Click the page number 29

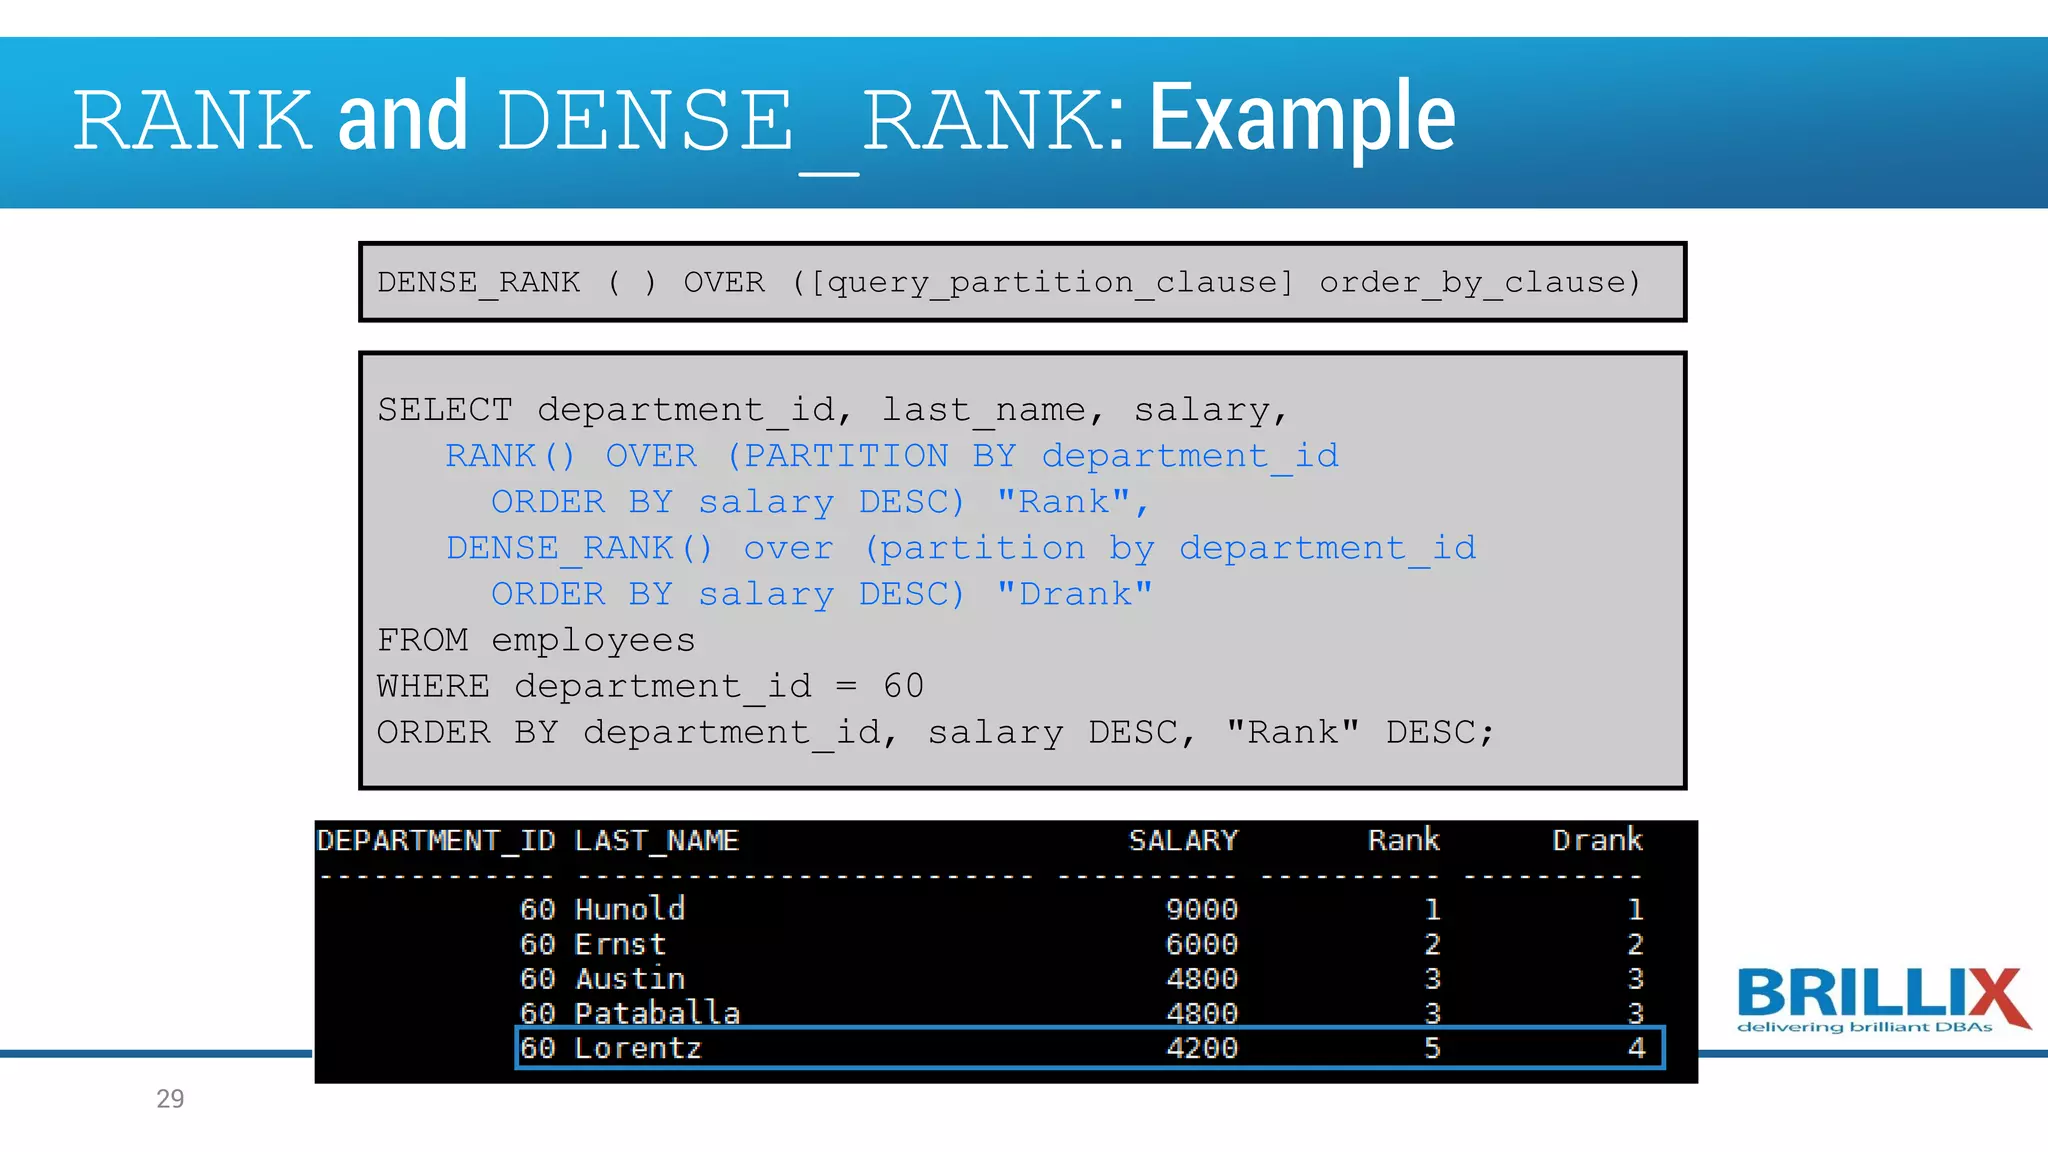coord(170,1099)
